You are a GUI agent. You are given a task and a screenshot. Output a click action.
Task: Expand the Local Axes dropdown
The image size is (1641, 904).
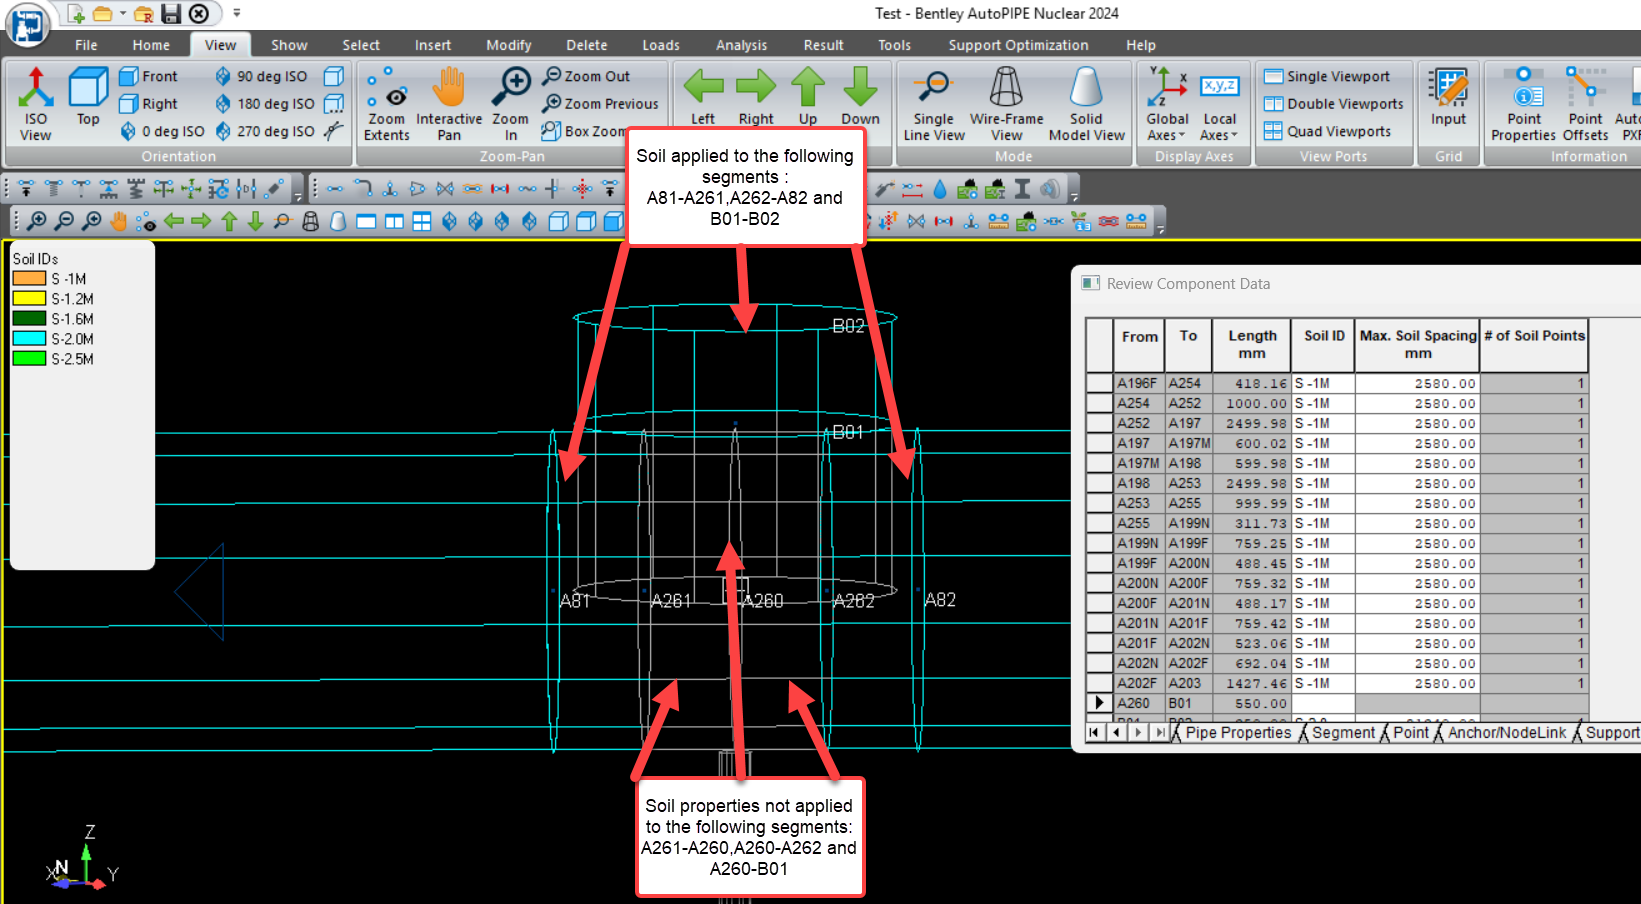(x=1219, y=103)
